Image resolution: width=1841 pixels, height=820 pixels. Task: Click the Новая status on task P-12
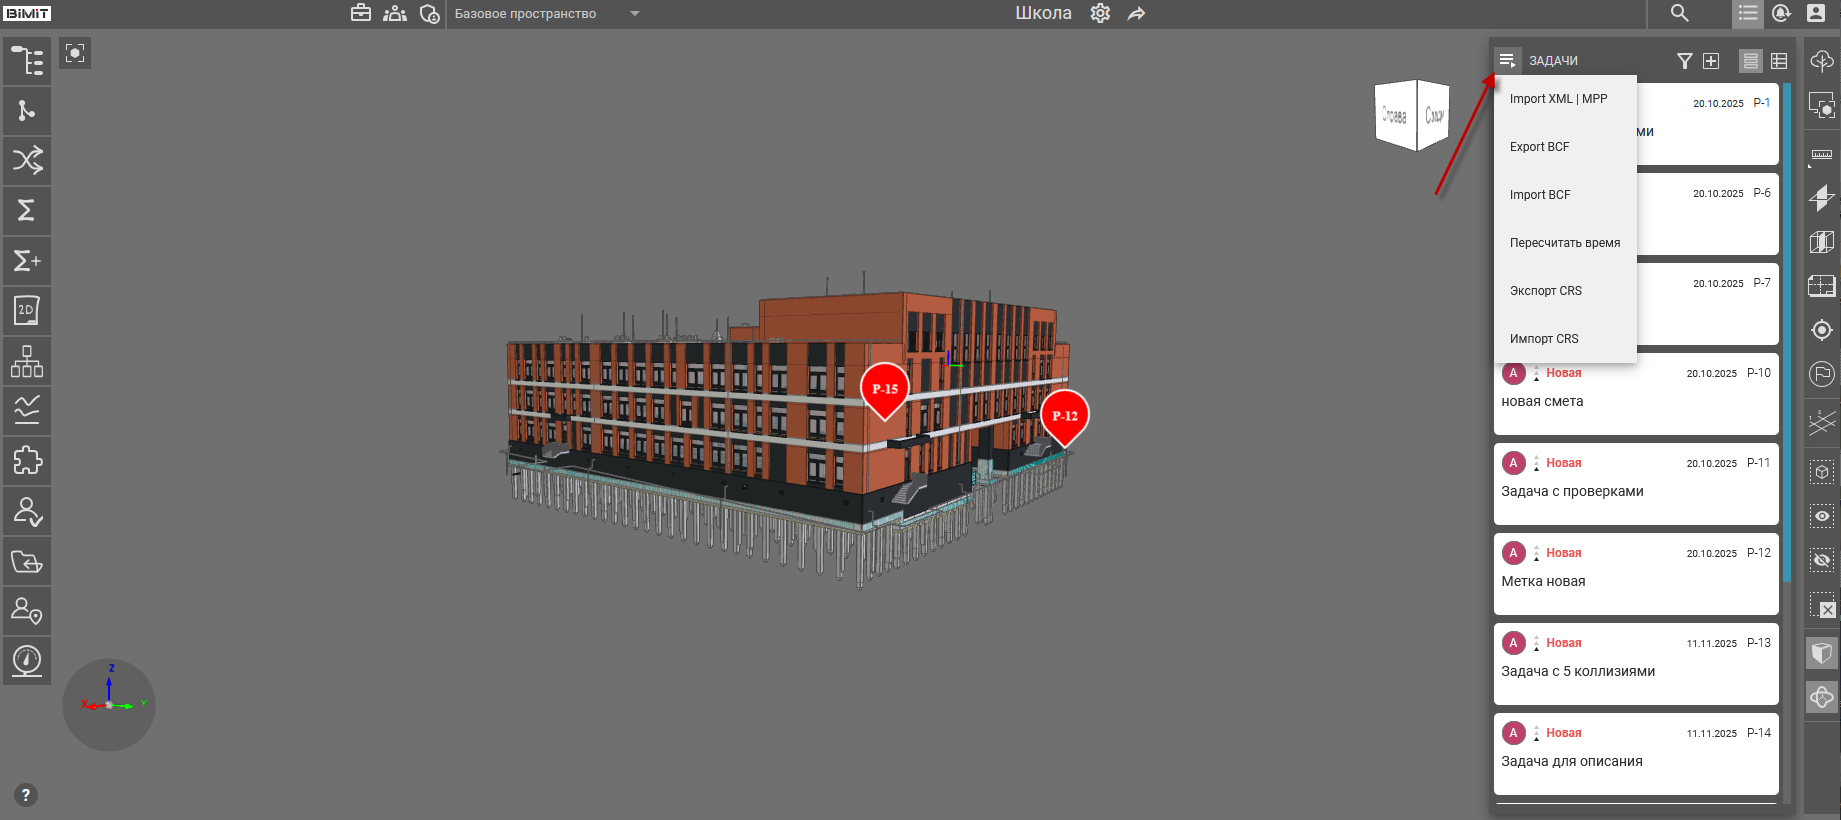pos(1564,553)
